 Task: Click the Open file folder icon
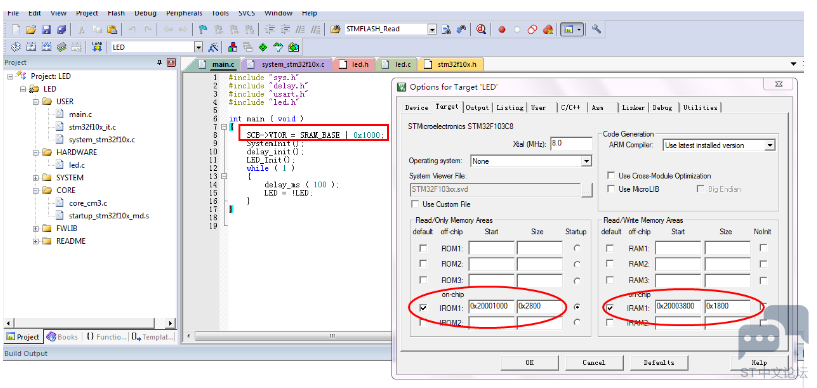[x=31, y=29]
